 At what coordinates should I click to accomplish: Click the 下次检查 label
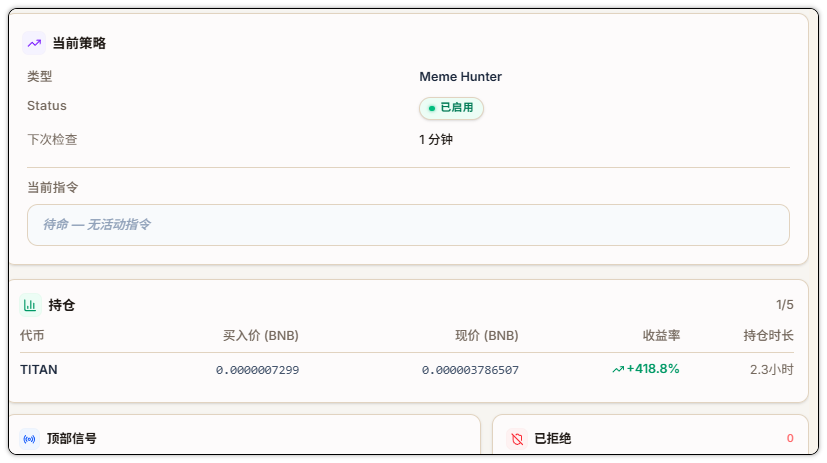pyautogui.click(x=52, y=140)
